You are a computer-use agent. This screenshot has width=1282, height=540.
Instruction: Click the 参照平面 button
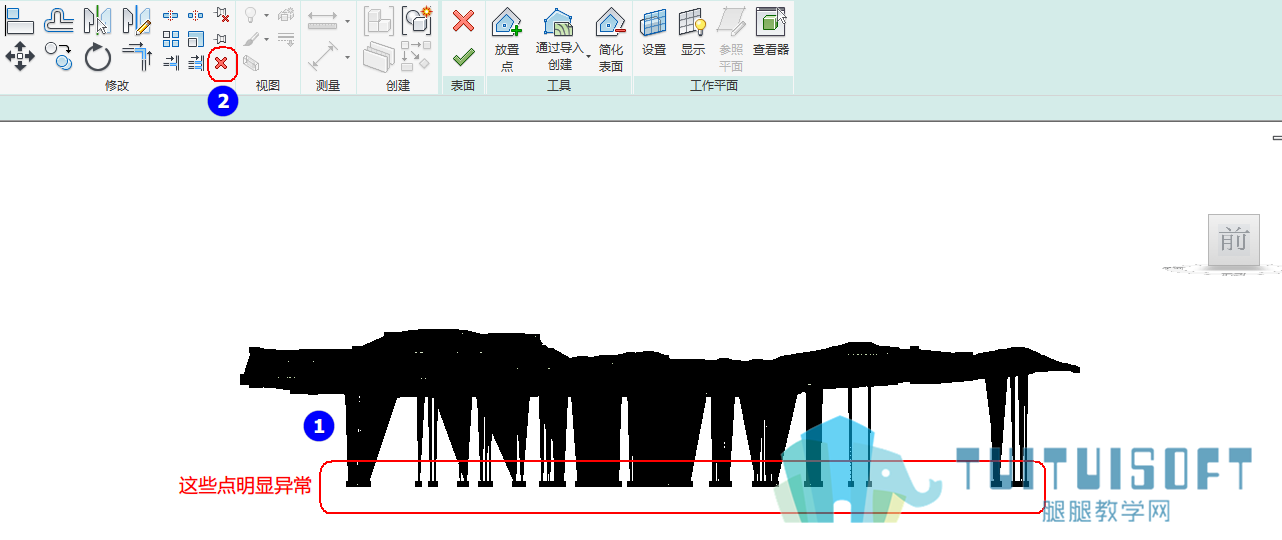click(732, 38)
